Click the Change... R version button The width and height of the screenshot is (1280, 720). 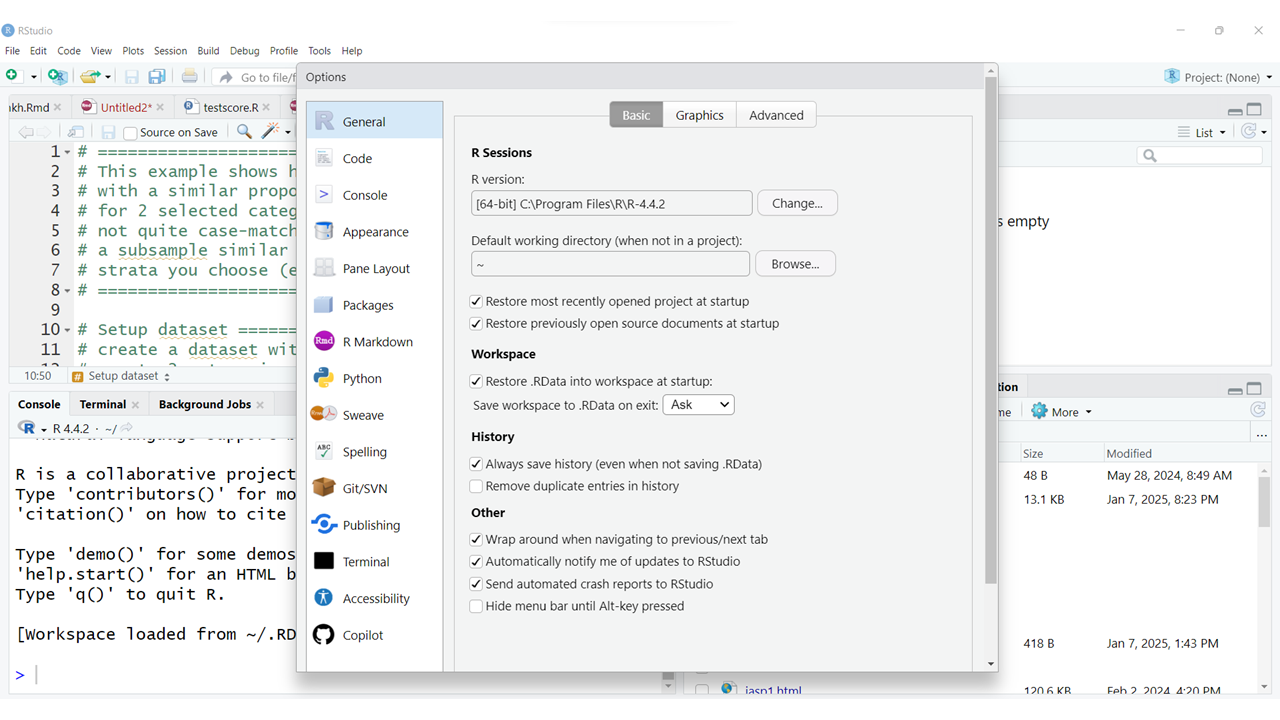click(x=797, y=203)
